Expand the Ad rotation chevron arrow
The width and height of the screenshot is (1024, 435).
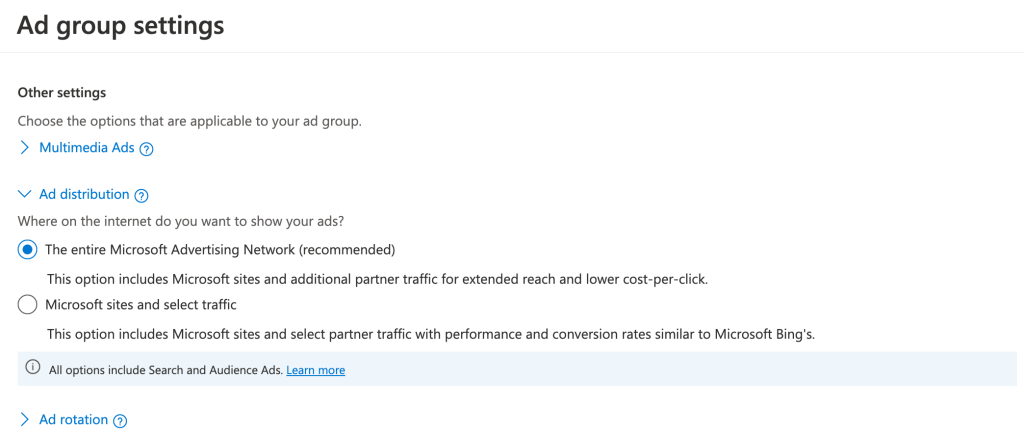click(x=25, y=420)
